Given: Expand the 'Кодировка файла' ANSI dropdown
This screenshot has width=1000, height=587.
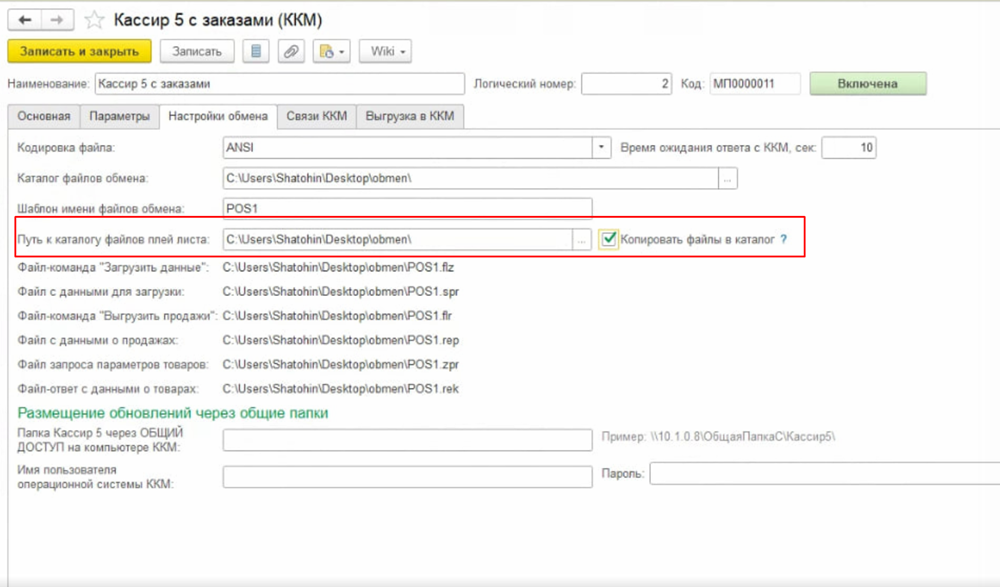Looking at the screenshot, I should (601, 148).
